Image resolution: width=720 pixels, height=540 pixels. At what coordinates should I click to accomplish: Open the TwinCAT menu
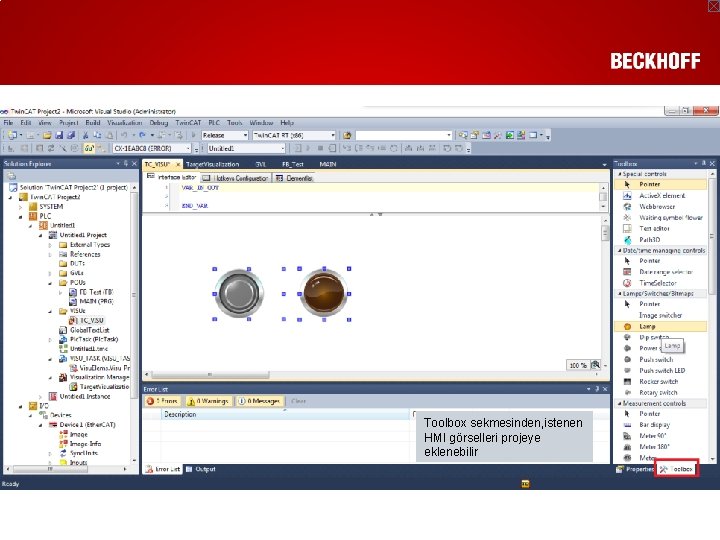click(x=188, y=123)
